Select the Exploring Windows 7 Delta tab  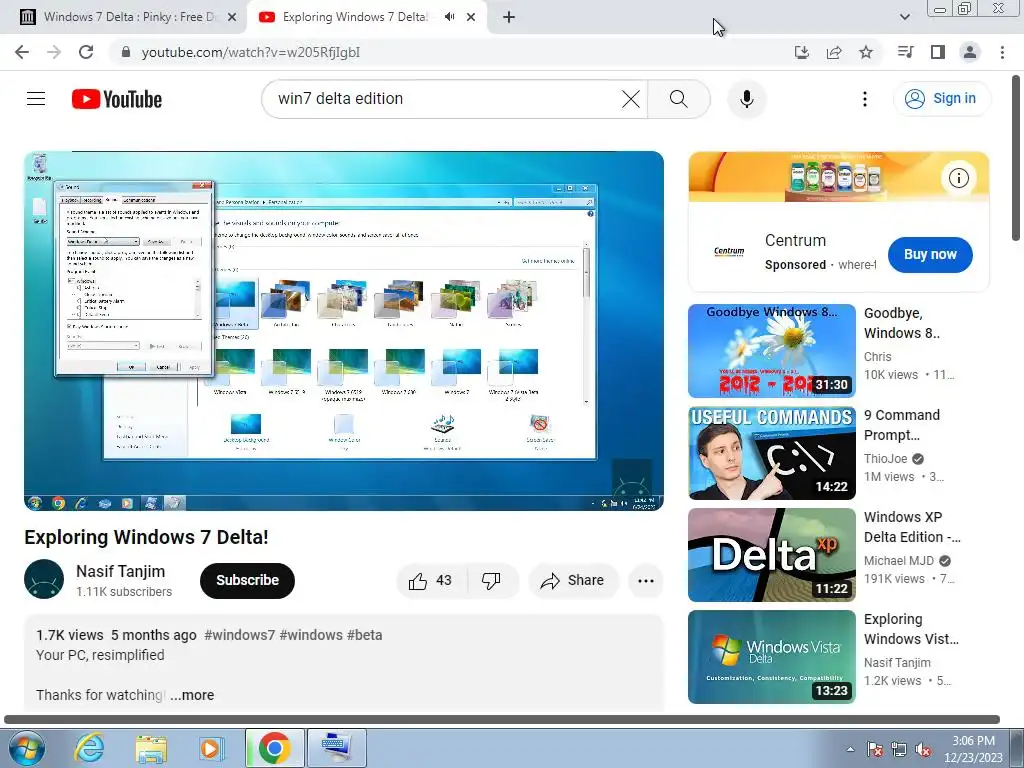point(355,17)
